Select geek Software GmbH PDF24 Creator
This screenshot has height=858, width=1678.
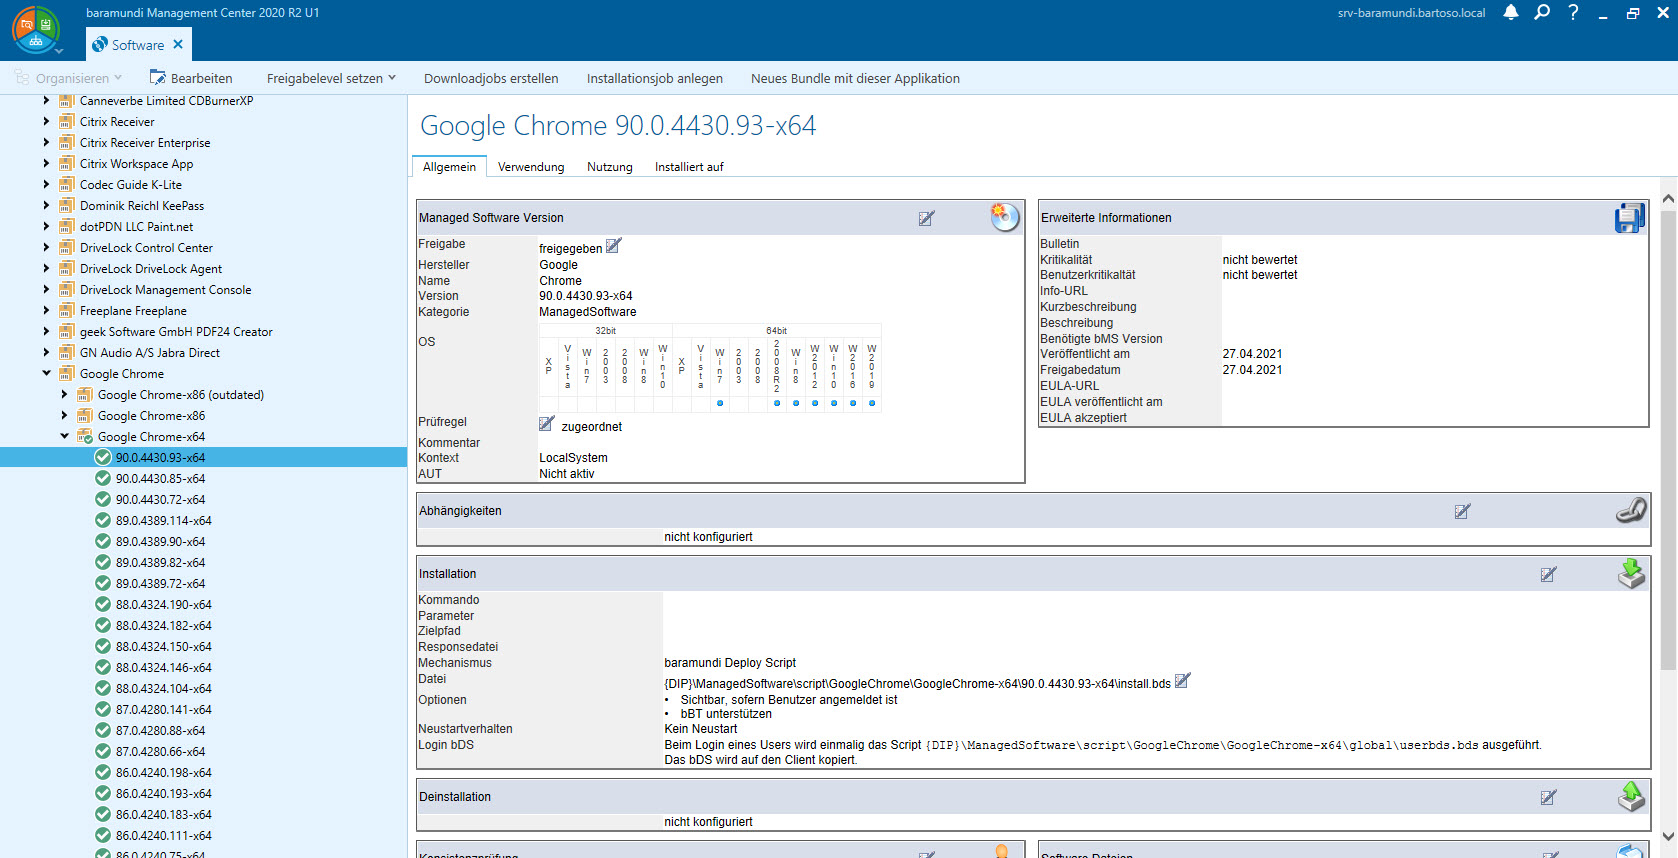tap(176, 331)
